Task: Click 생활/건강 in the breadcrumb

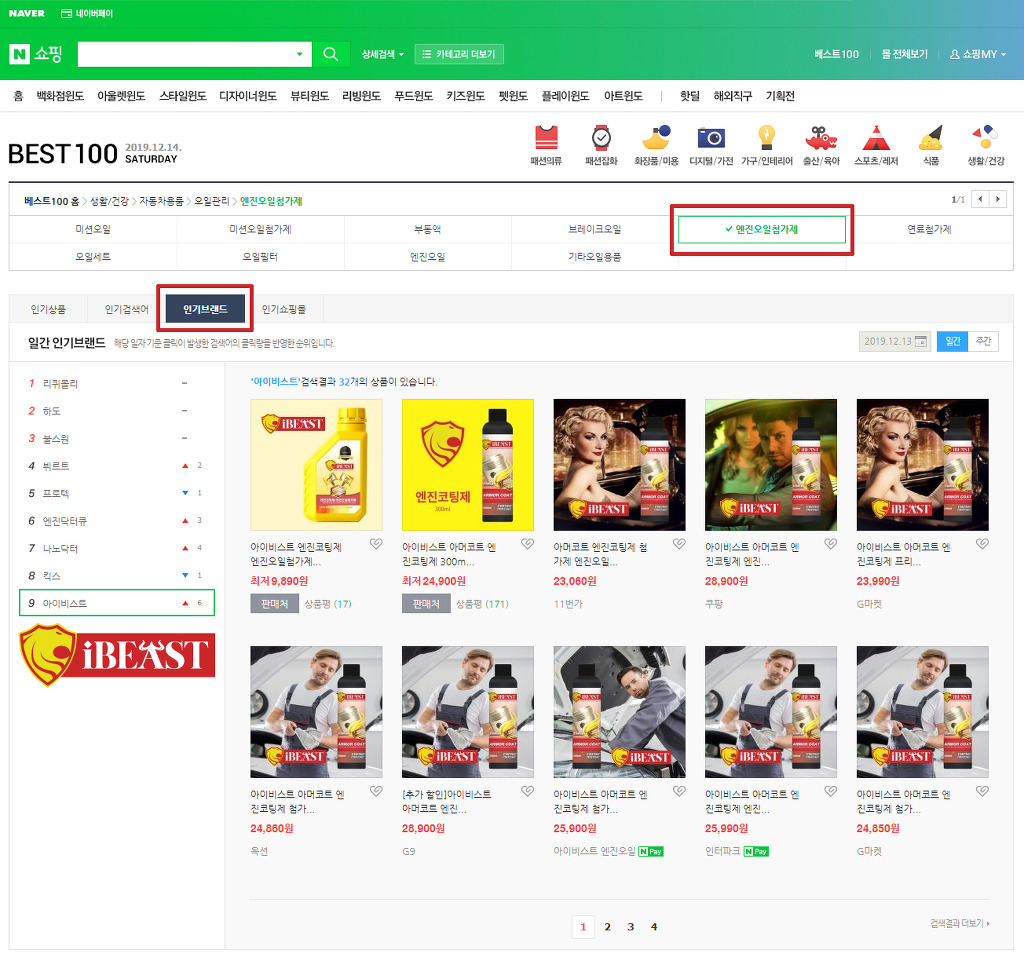Action: point(109,201)
